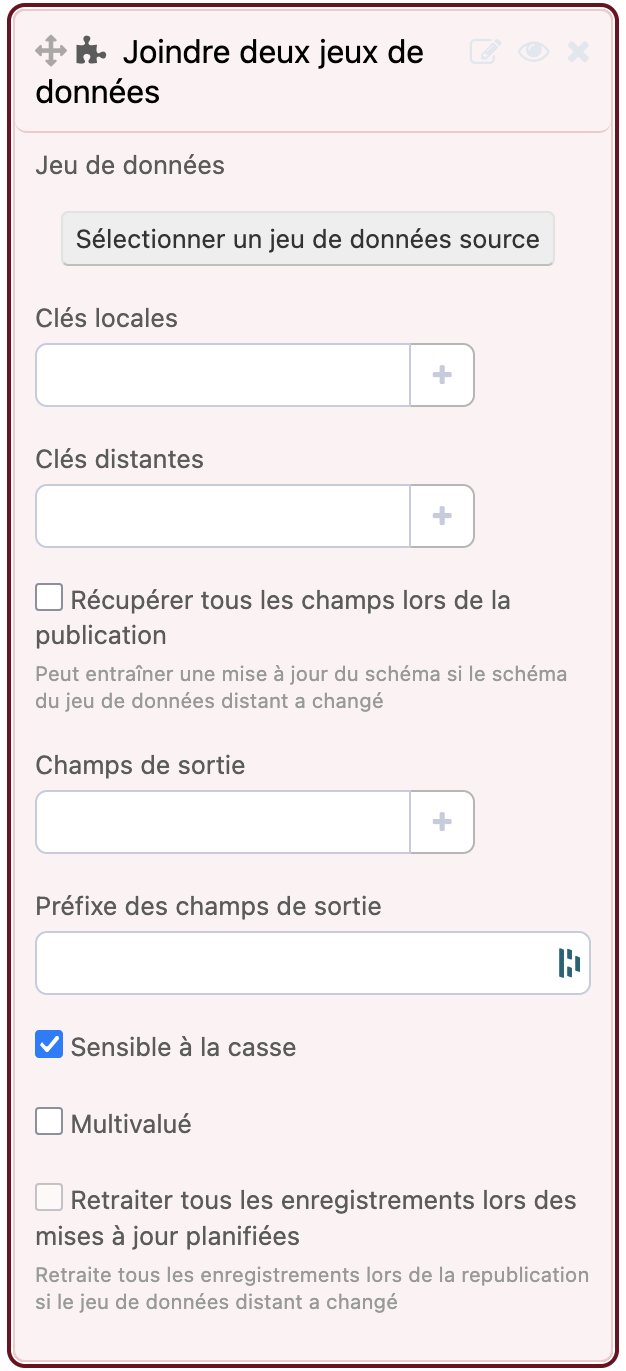The image size is (626, 1371).
Task: Click 'Sélectionner un jeu de données source' button
Action: (x=308, y=239)
